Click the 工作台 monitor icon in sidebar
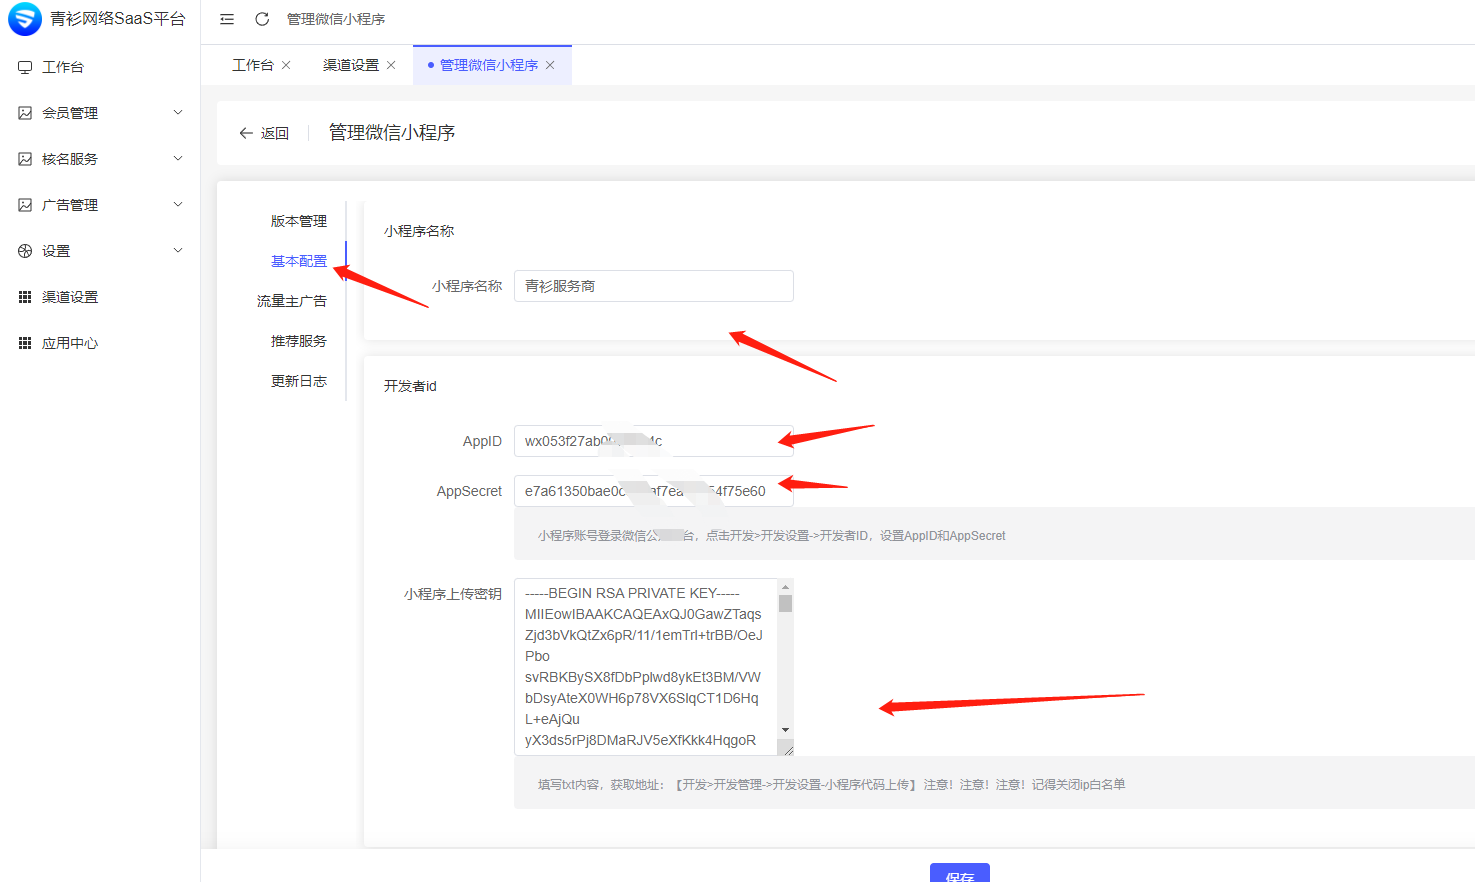1475x882 pixels. tap(25, 67)
